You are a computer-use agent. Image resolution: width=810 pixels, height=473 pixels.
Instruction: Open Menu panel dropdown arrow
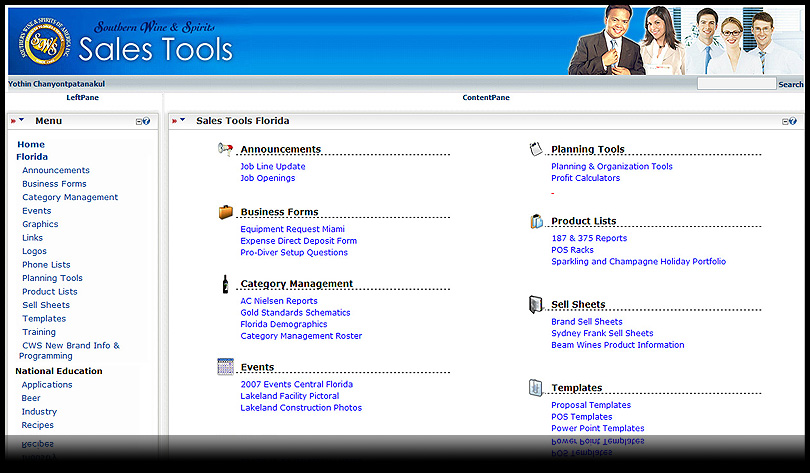(22, 120)
